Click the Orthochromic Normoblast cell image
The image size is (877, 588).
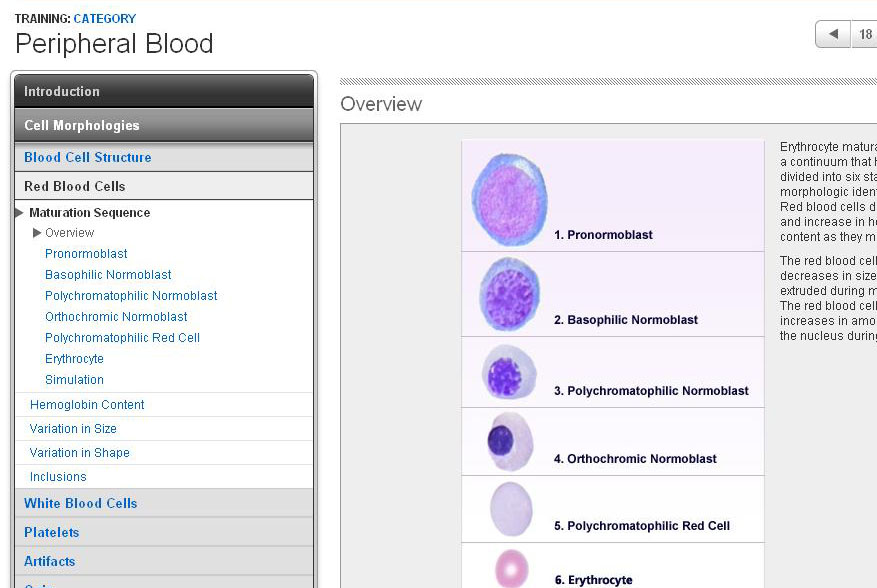tap(510, 441)
